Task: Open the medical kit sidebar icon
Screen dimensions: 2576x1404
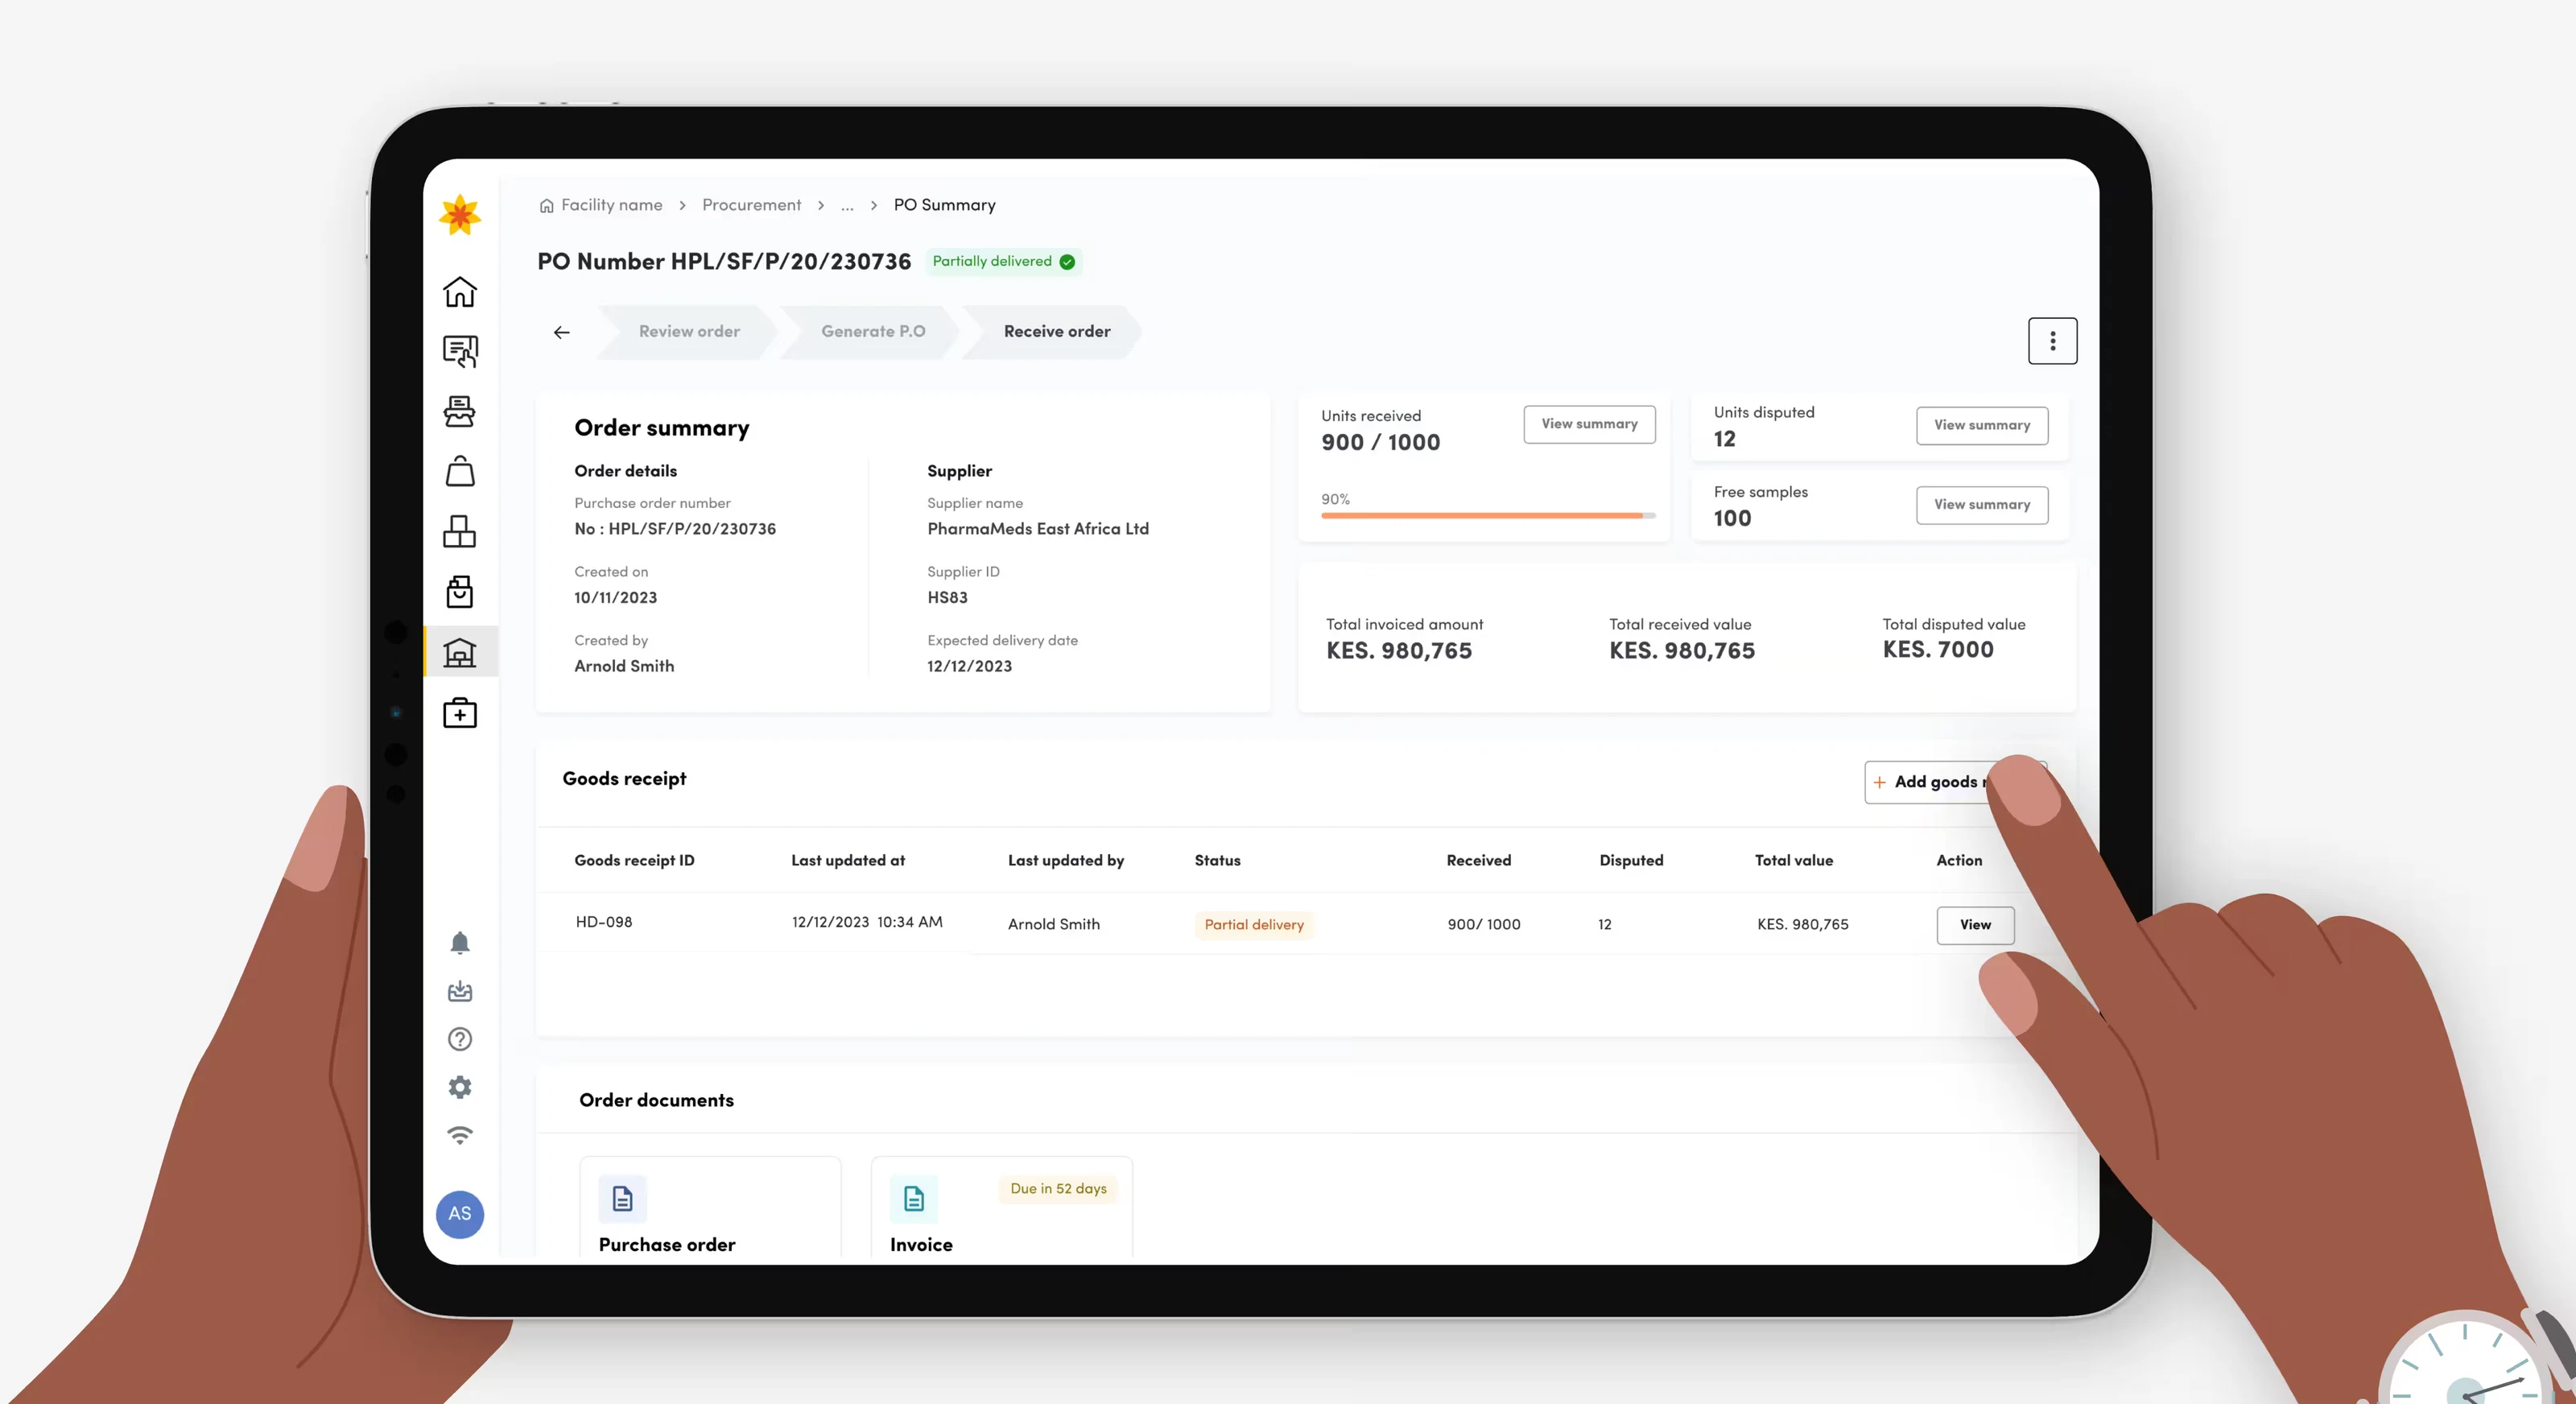Action: [x=460, y=713]
